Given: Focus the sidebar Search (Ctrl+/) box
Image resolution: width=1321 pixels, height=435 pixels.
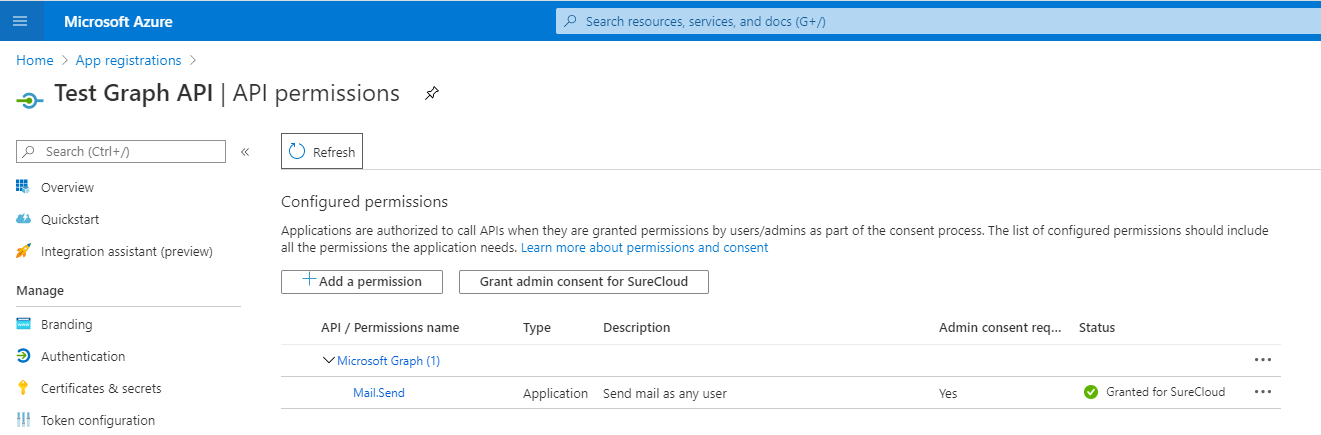Looking at the screenshot, I should [x=121, y=151].
